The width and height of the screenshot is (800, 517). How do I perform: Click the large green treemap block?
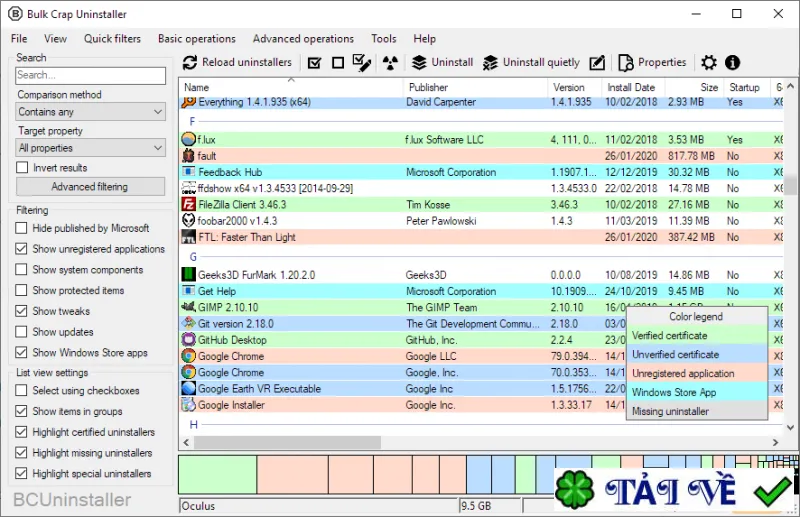(218, 475)
